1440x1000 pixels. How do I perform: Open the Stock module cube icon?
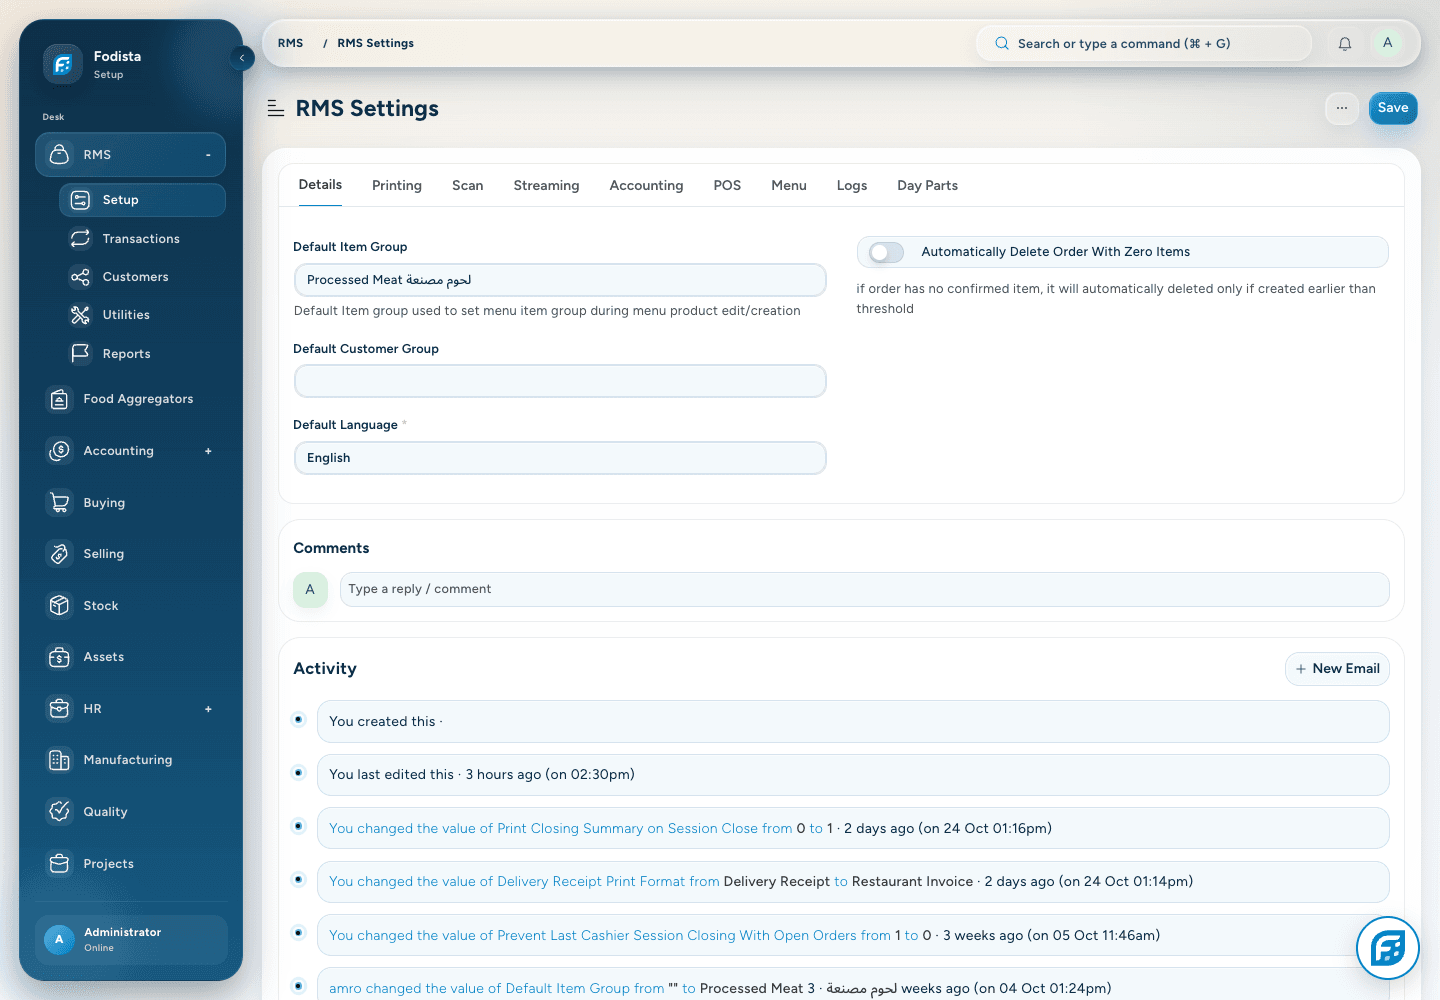click(x=60, y=606)
